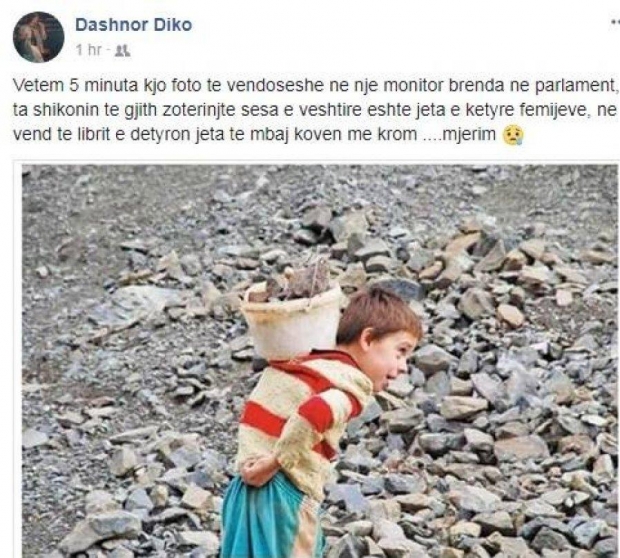Viewport: 620px width, 558px height.
Task: Open the Dashnor Diko profile name link
Action: pos(134,25)
